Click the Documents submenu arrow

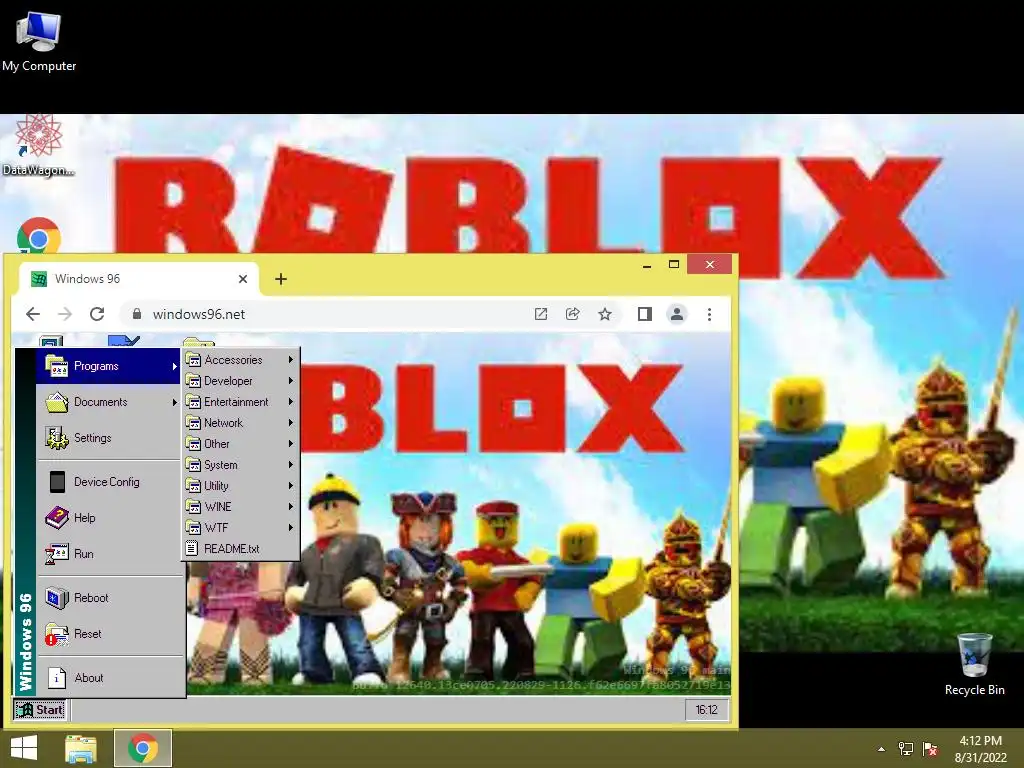point(174,402)
